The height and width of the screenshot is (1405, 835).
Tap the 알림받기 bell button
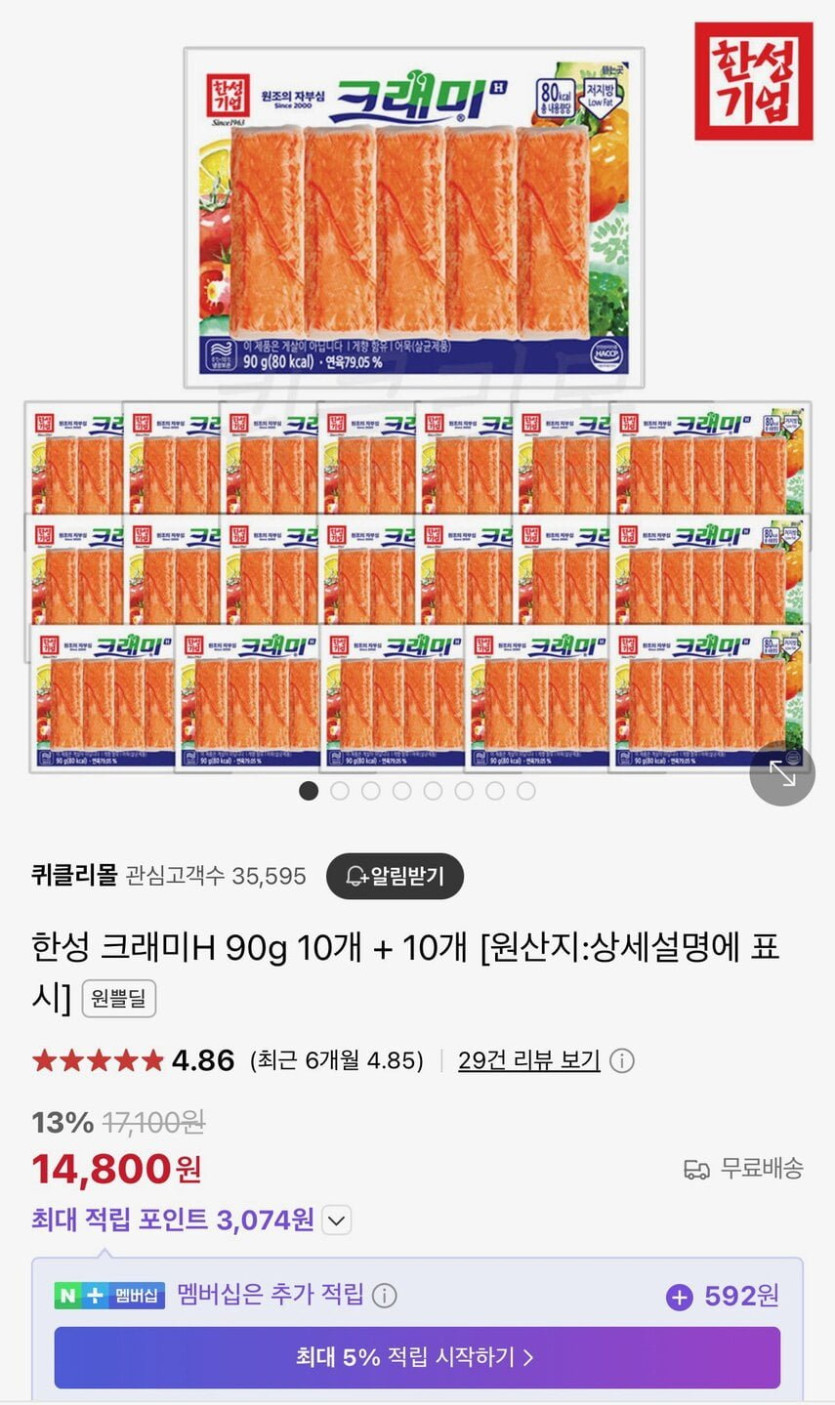tap(395, 876)
